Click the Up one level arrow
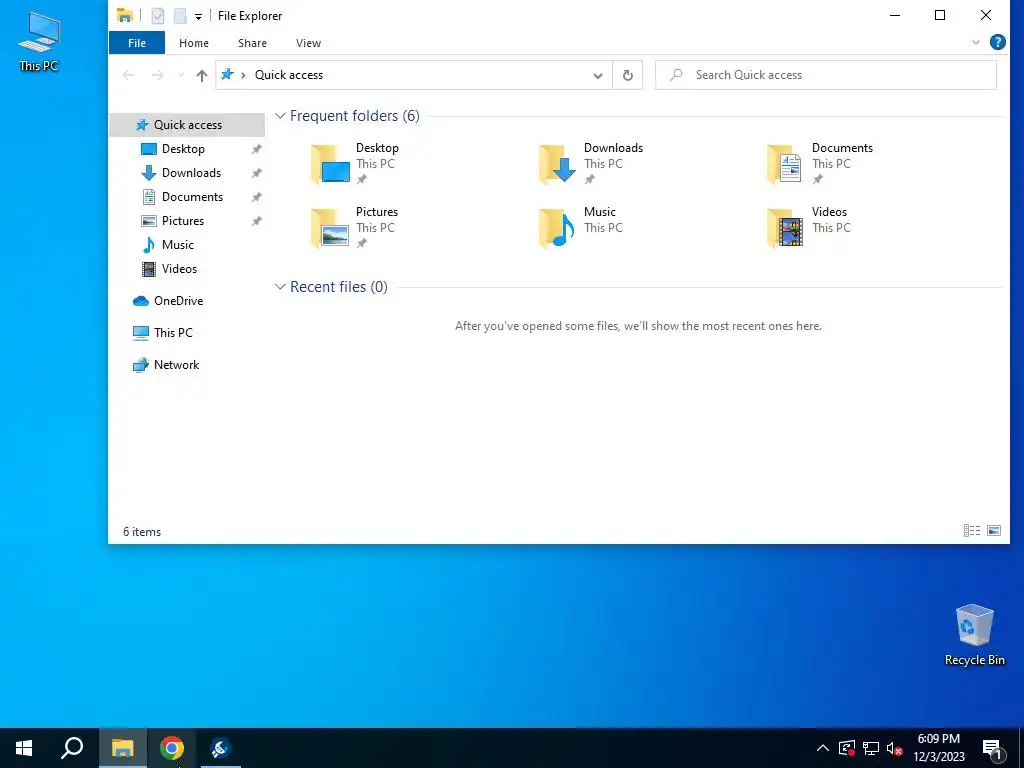The height and width of the screenshot is (768, 1024). [202, 75]
